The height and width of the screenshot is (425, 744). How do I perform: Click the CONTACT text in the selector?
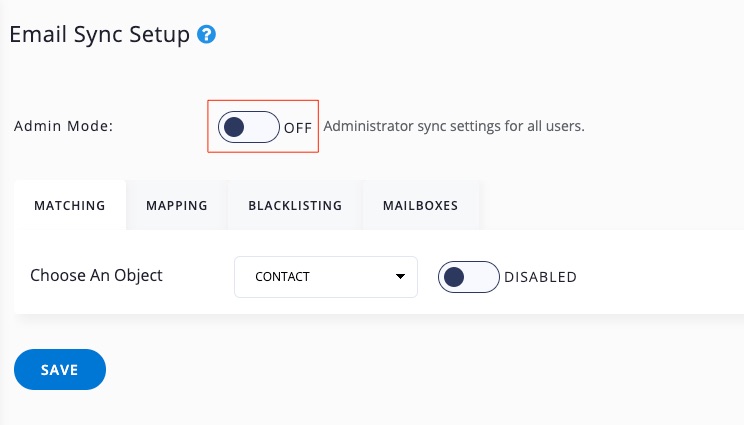284,276
